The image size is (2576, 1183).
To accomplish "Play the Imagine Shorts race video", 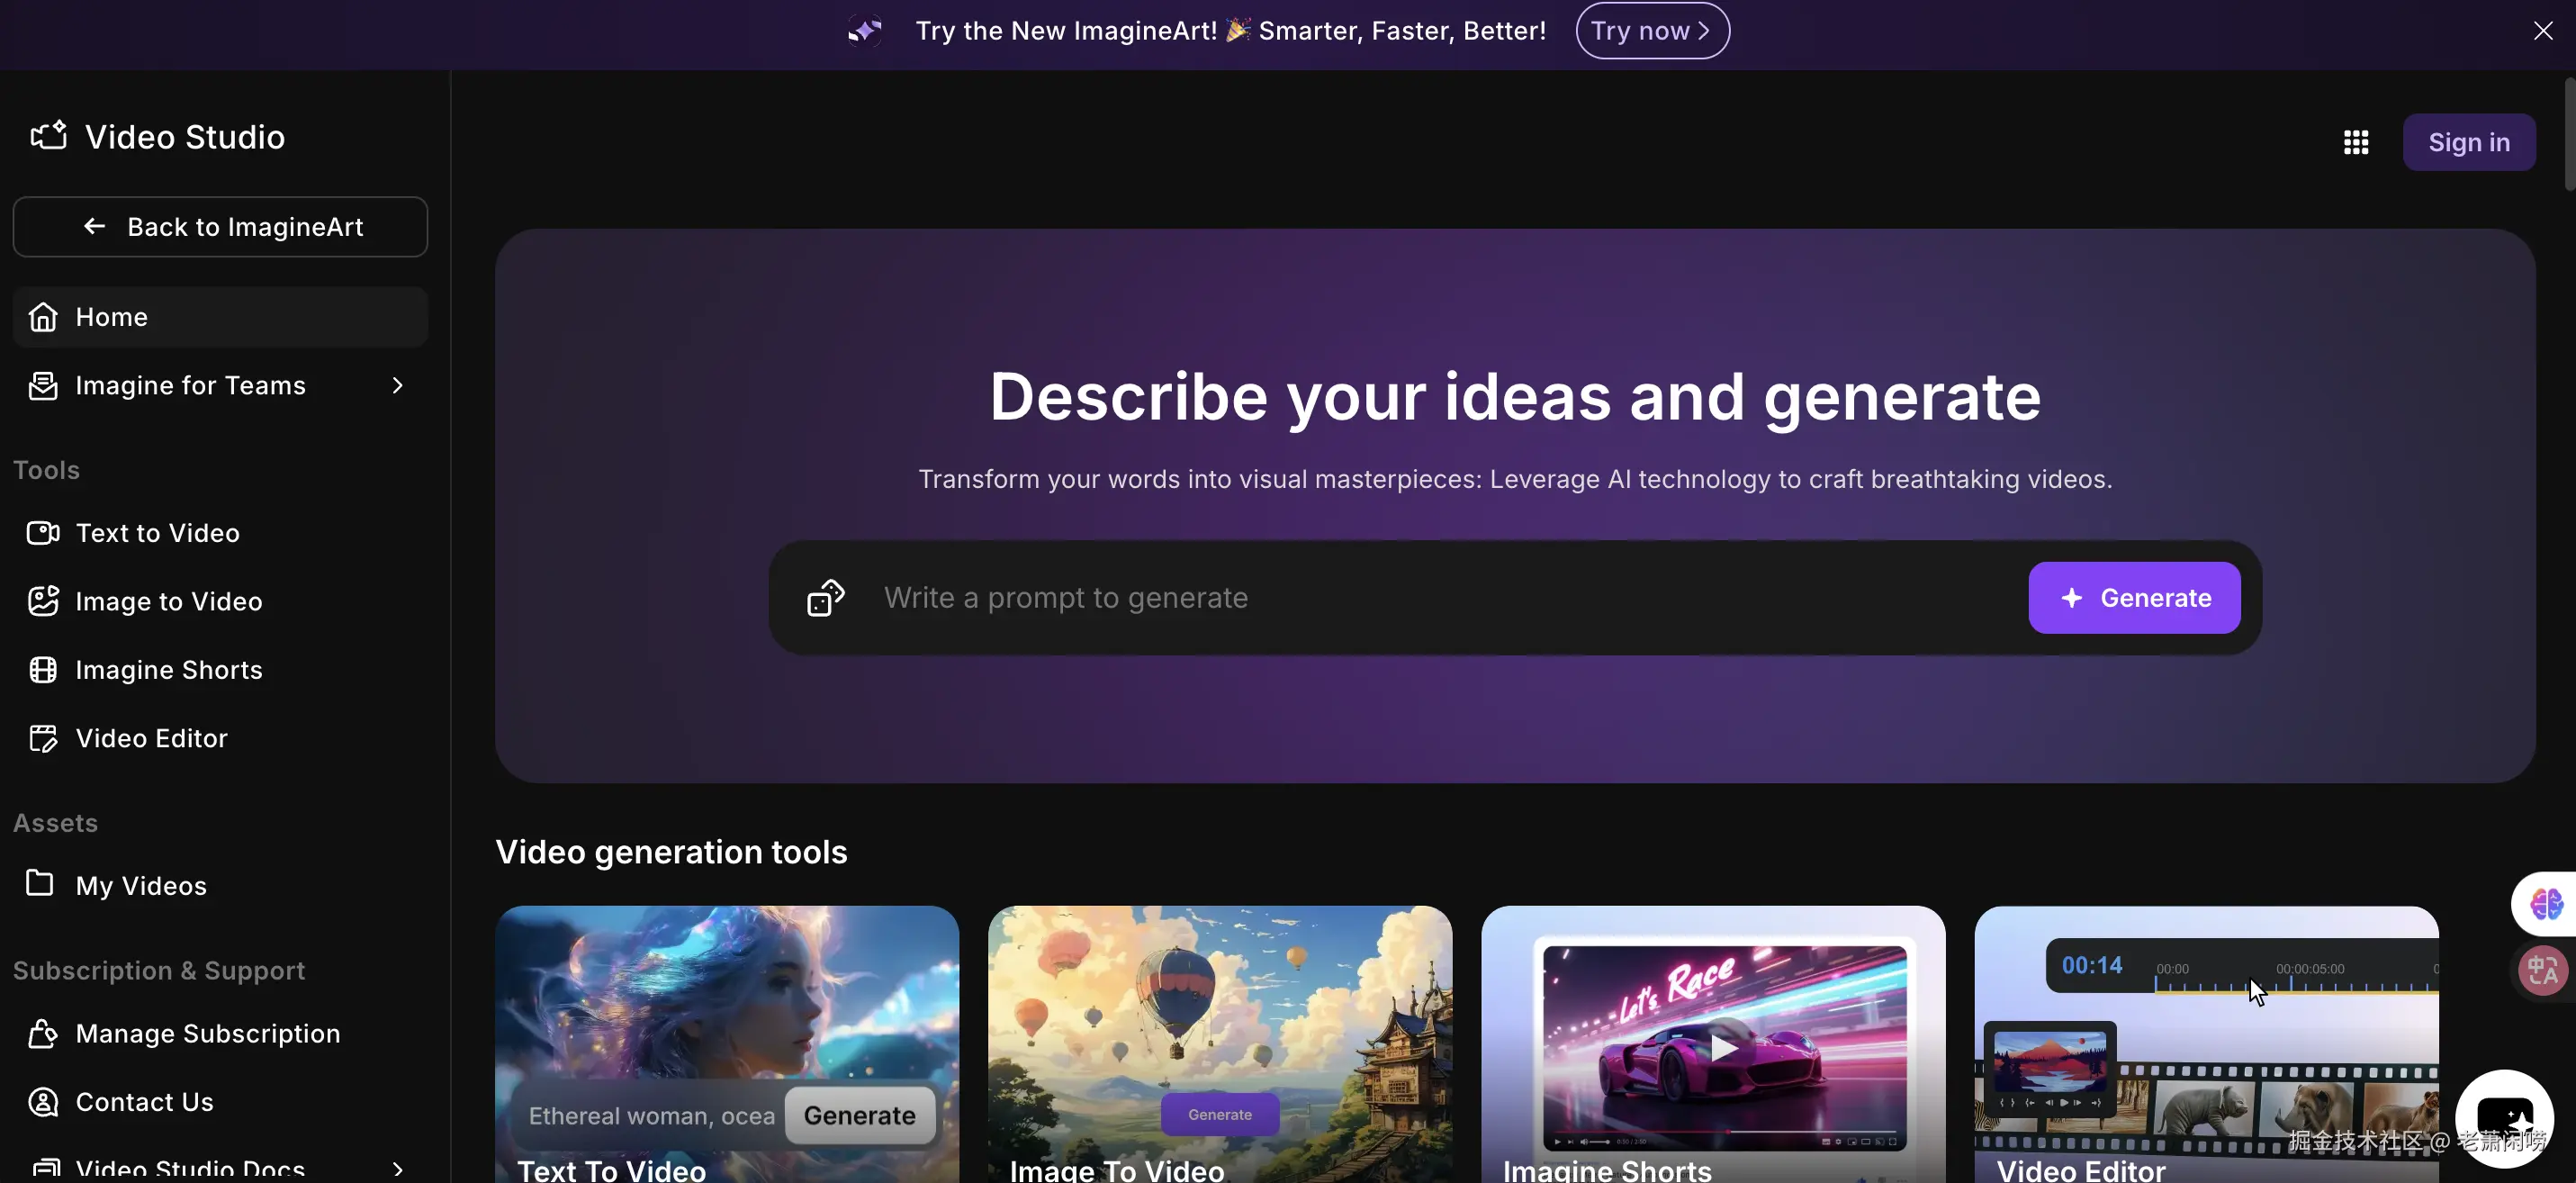I will [x=1723, y=1047].
